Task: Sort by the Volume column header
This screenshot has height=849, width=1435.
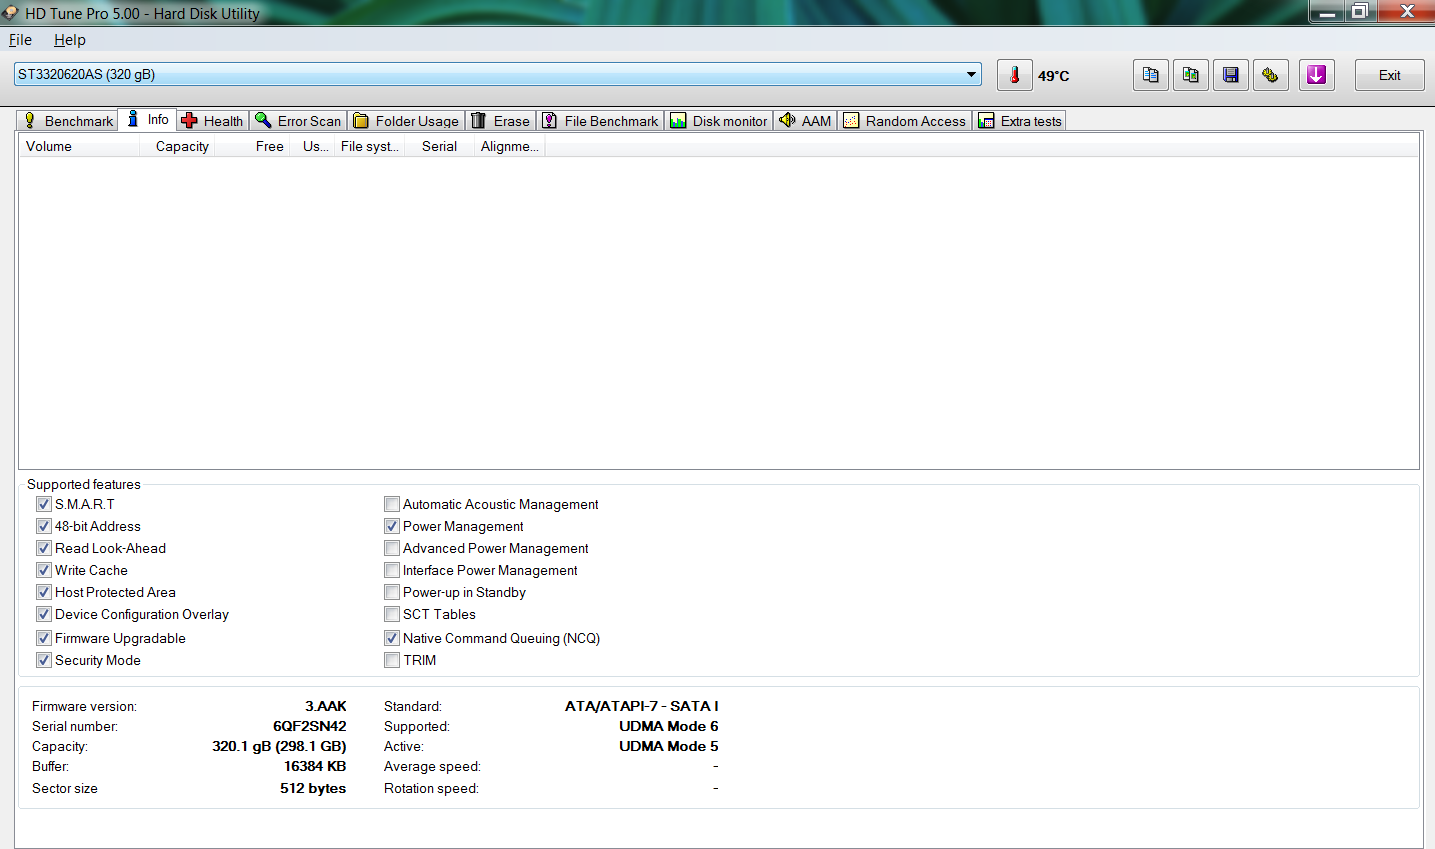Action: click(79, 146)
